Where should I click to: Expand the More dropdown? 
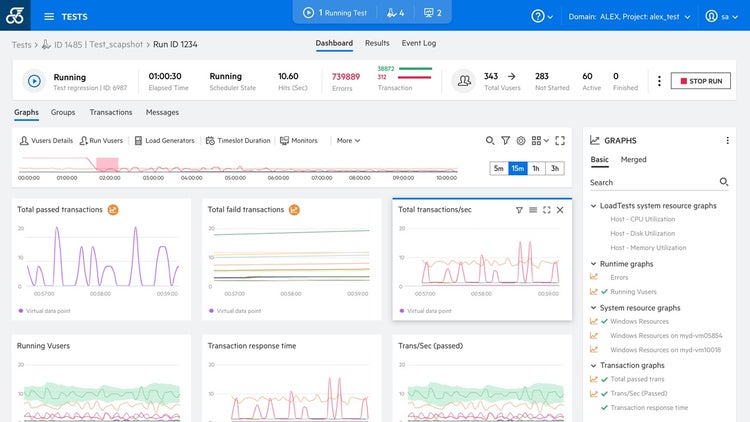348,141
